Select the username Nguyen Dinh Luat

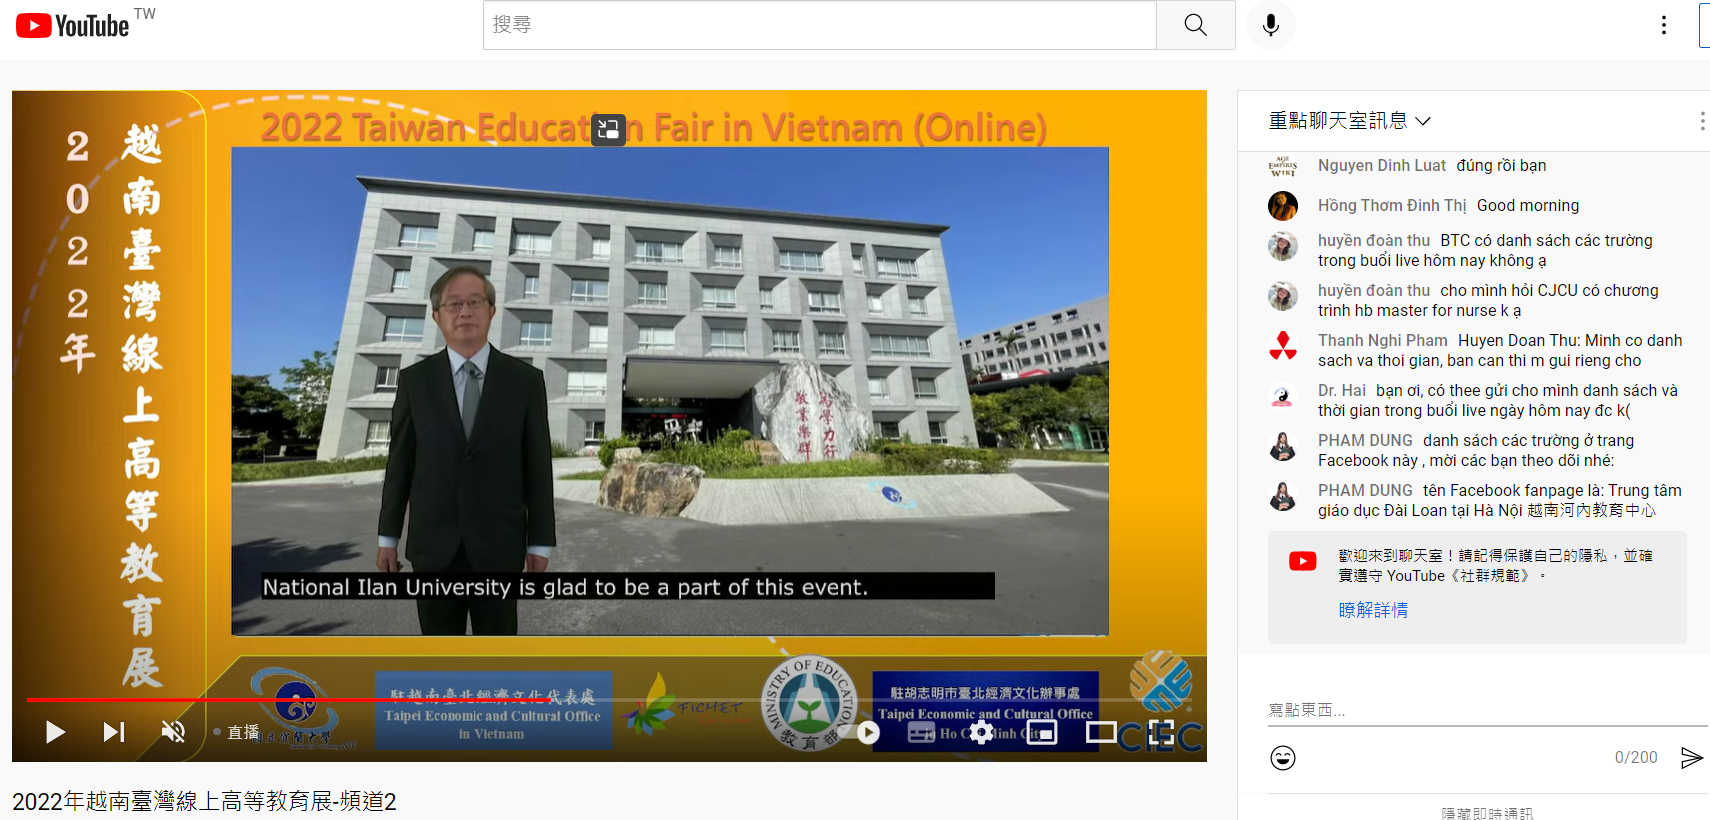pyautogui.click(x=1381, y=165)
